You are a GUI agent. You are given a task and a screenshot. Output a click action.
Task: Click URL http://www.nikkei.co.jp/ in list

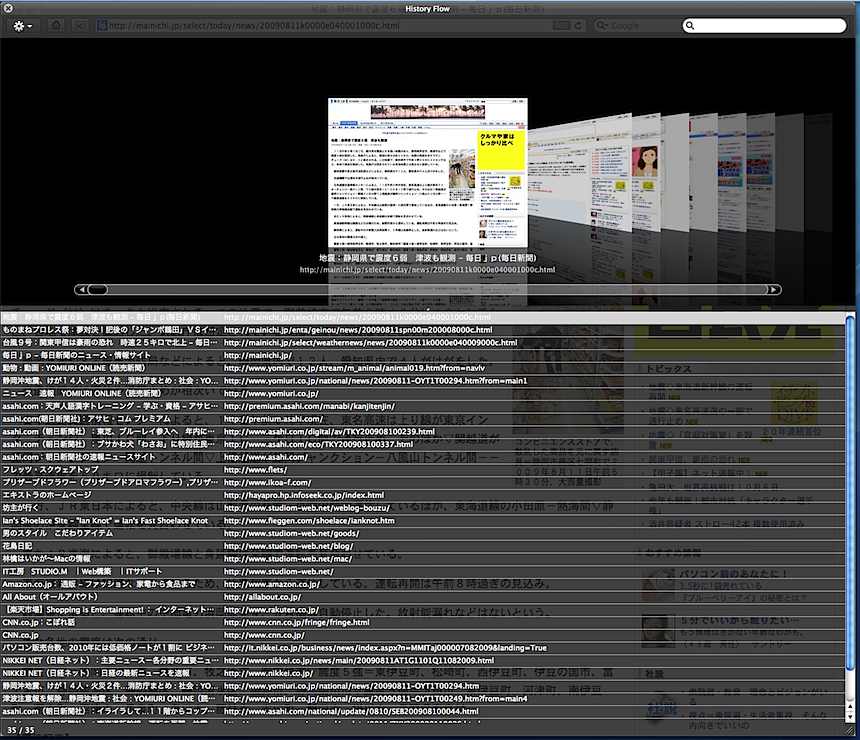click(268, 673)
